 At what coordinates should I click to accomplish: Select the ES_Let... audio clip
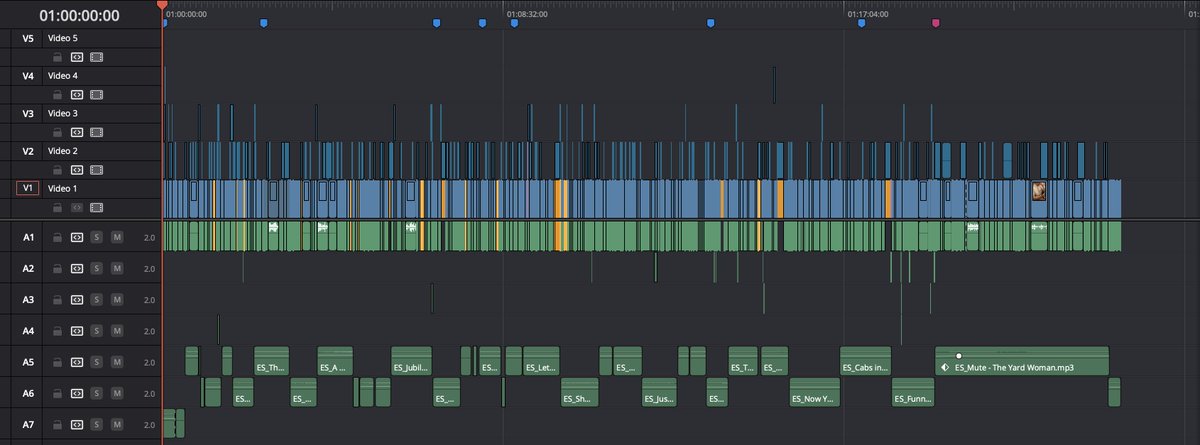pos(542,361)
